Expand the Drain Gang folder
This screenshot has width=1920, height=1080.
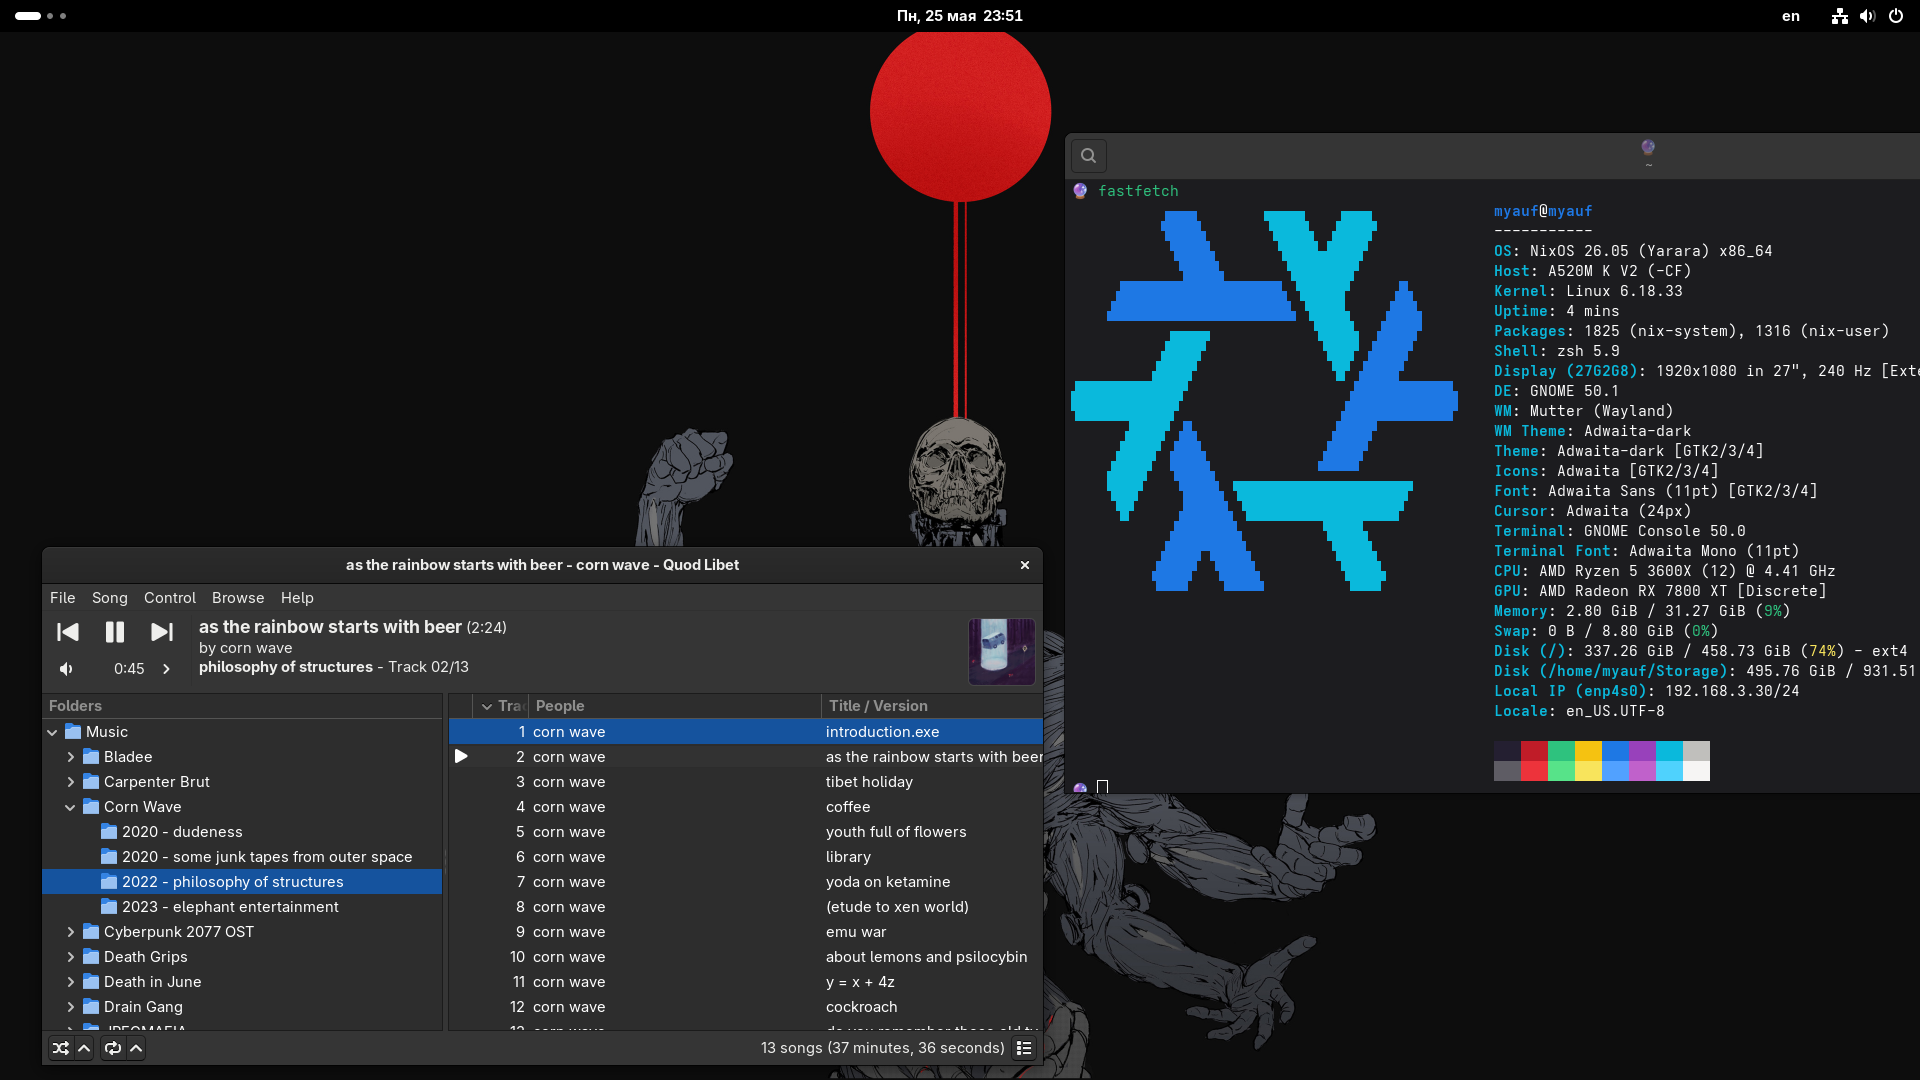[x=70, y=1007]
